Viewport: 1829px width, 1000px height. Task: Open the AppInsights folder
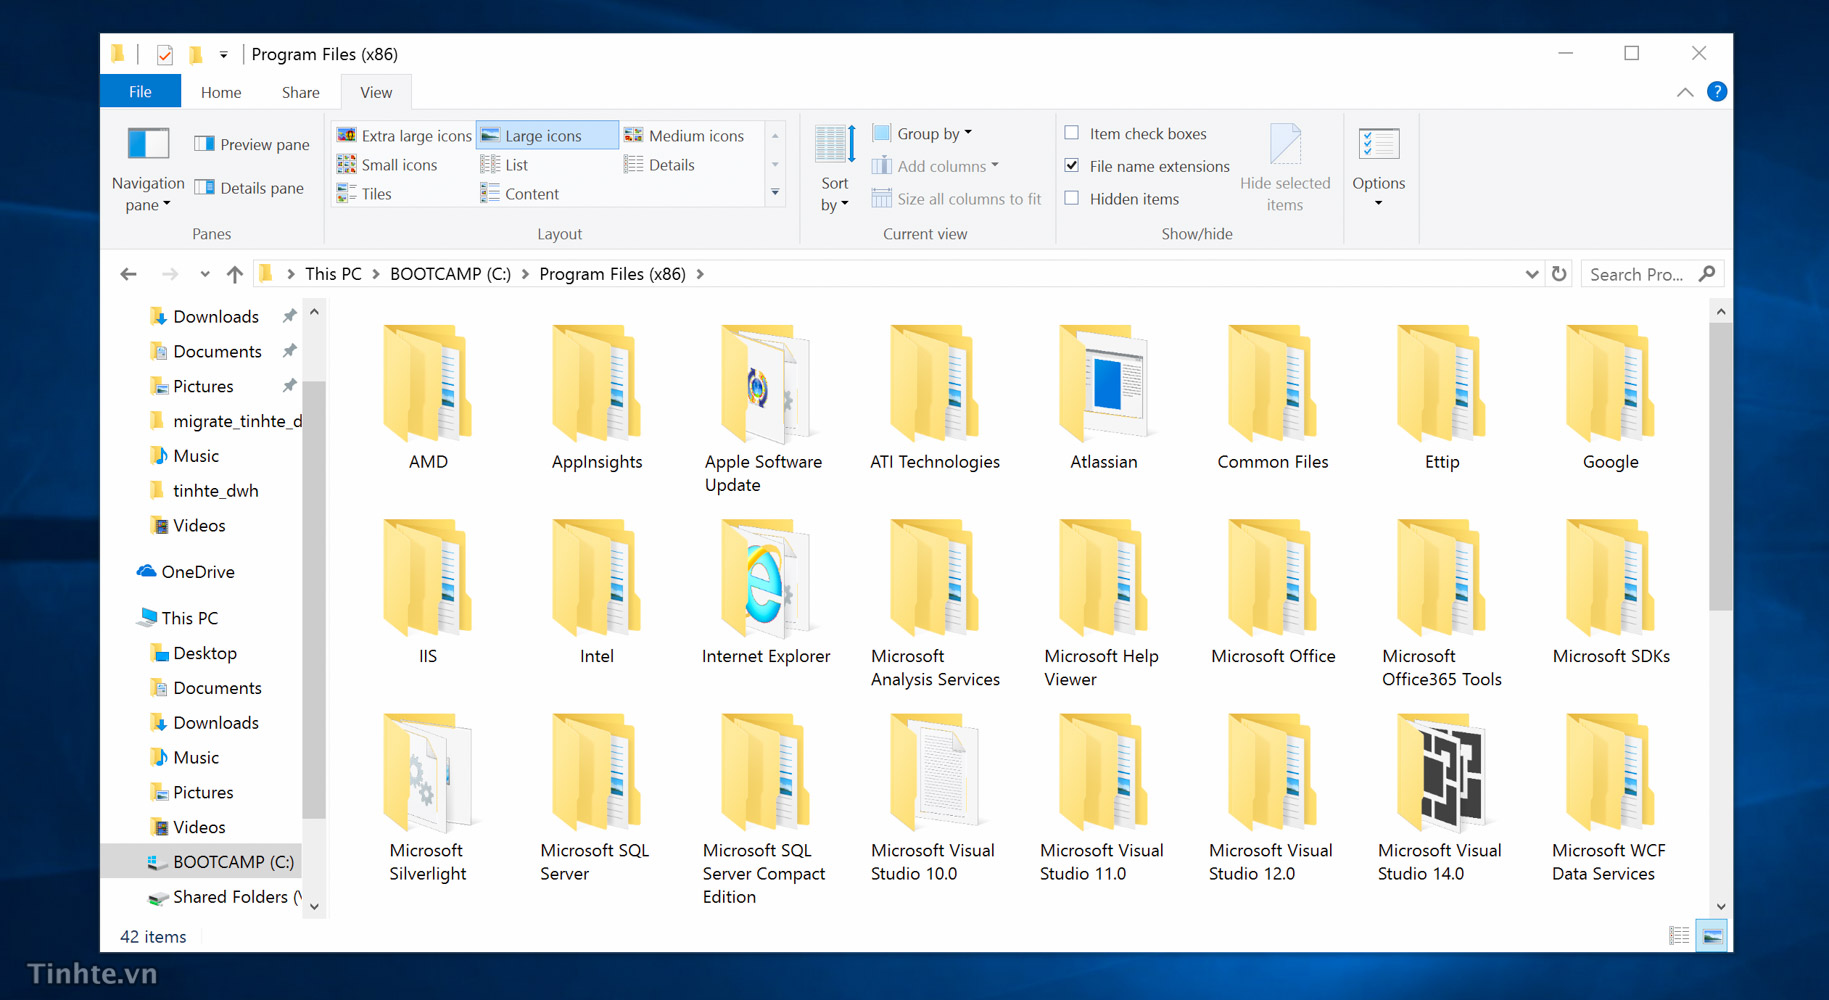click(597, 398)
